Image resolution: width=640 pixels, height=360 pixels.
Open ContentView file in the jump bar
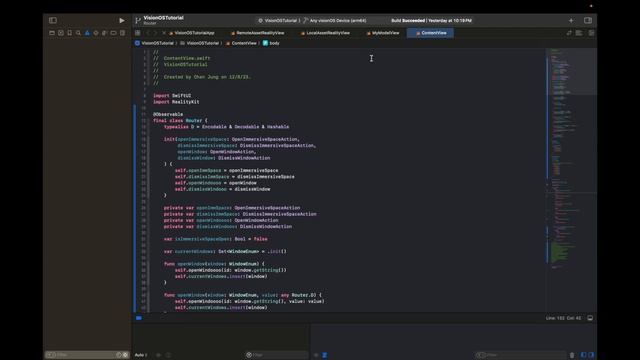[x=241, y=43]
